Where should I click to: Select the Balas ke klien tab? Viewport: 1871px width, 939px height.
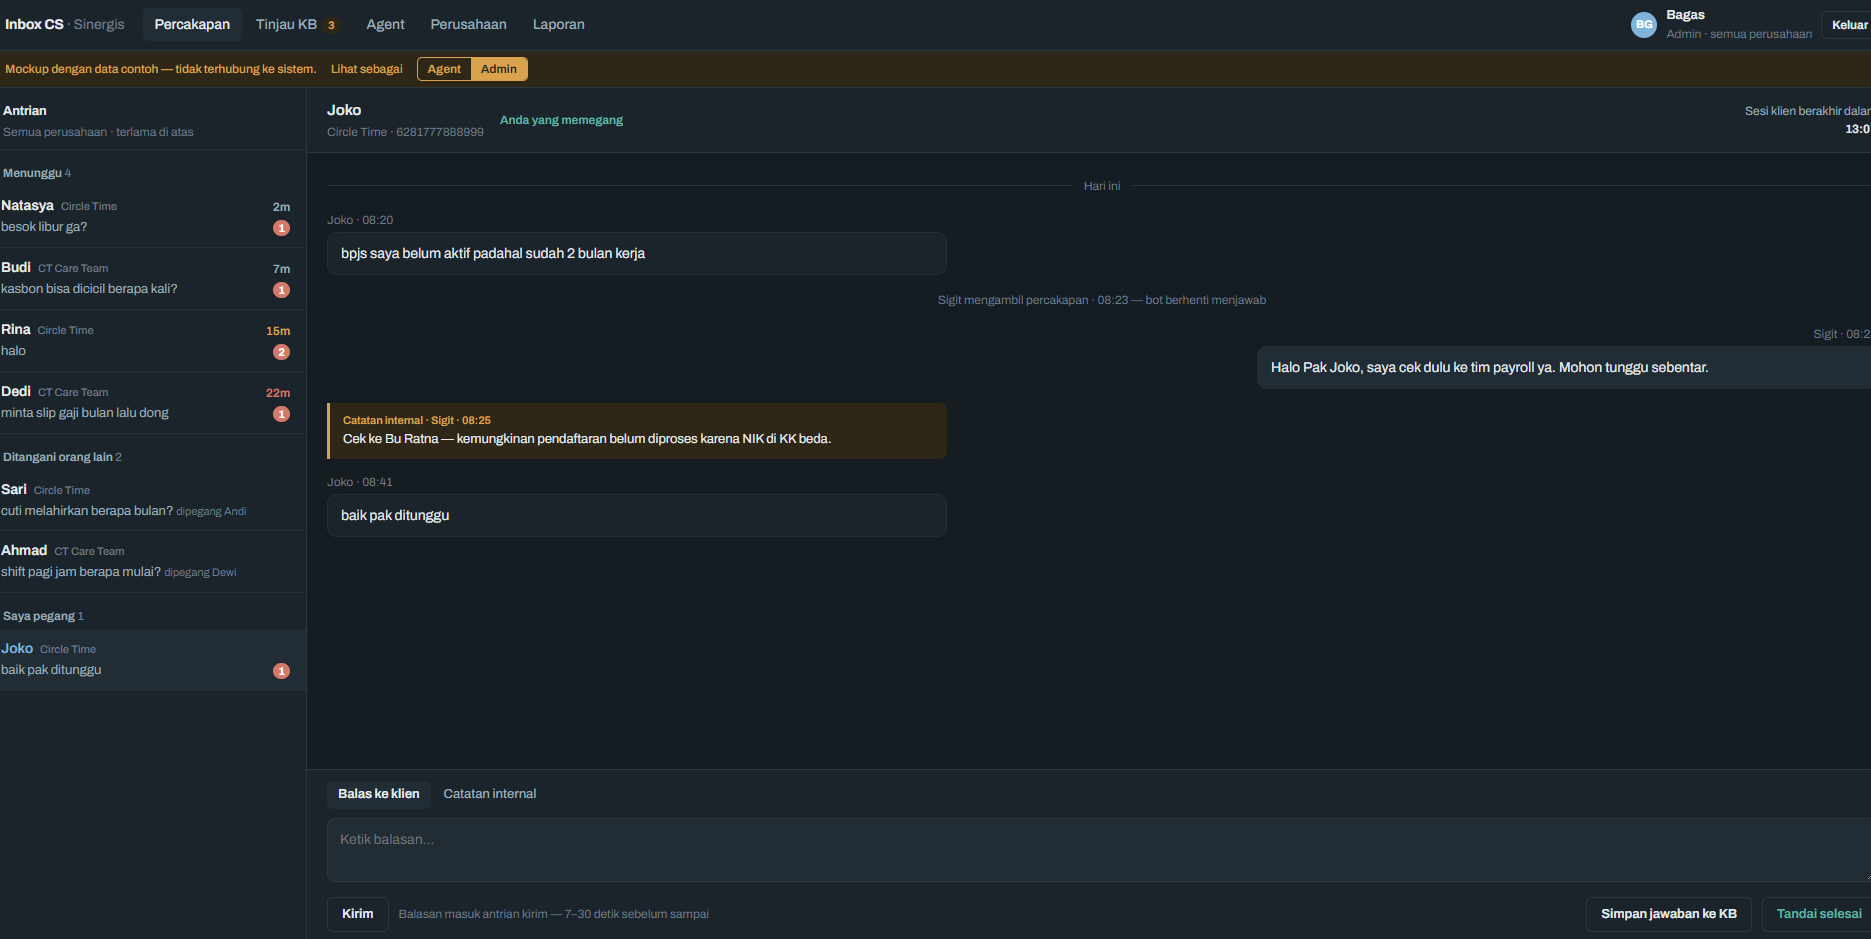point(379,794)
